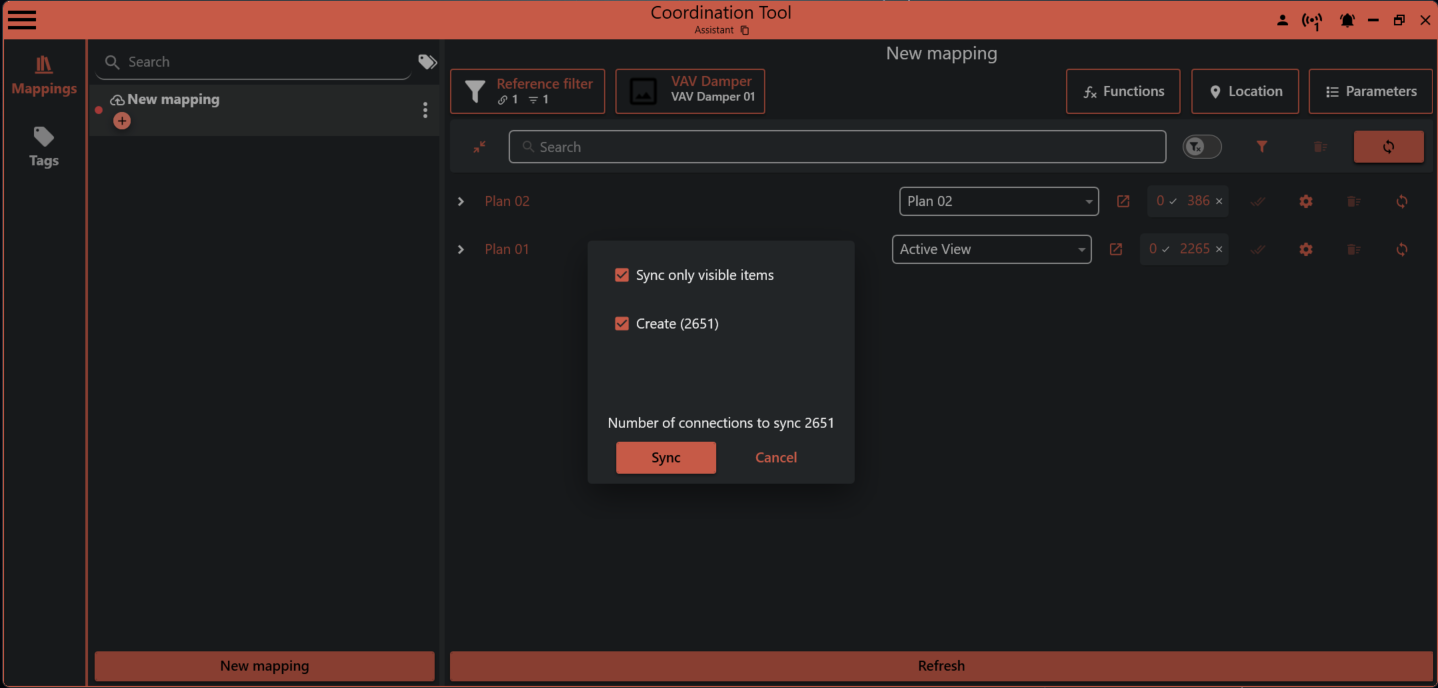Open the Functions panel

coord(1123,91)
